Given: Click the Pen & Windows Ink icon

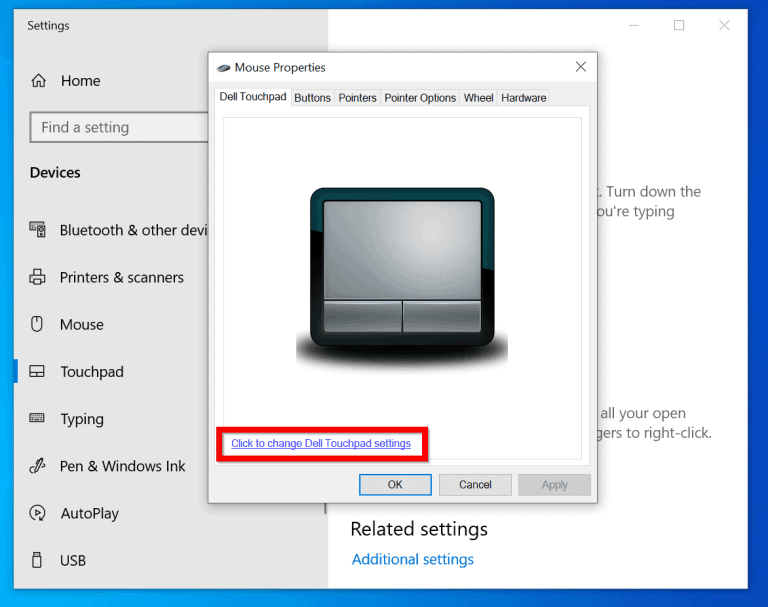Looking at the screenshot, I should [37, 465].
